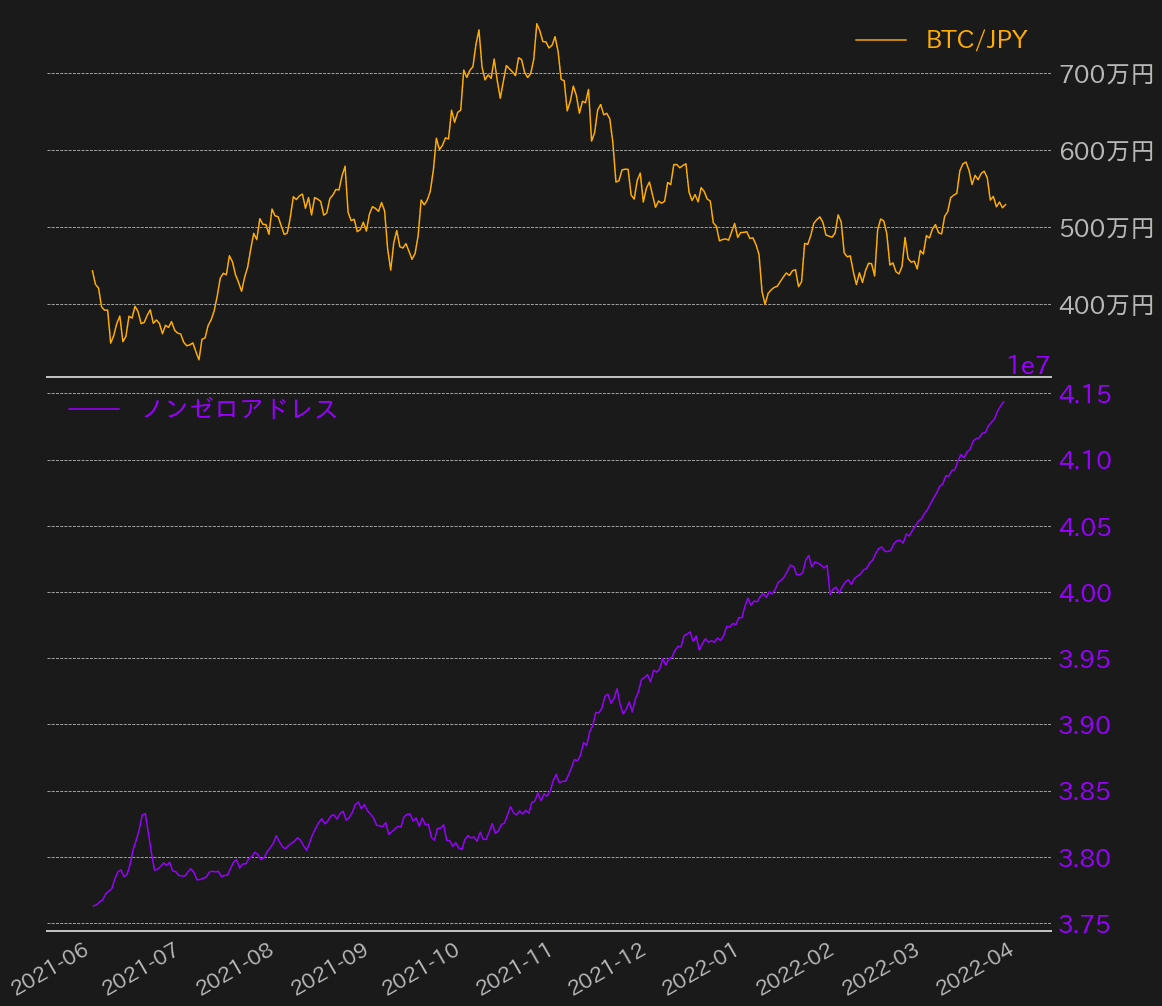
Task: Click the ノンゼロアドレス legend label
Action: point(240,408)
